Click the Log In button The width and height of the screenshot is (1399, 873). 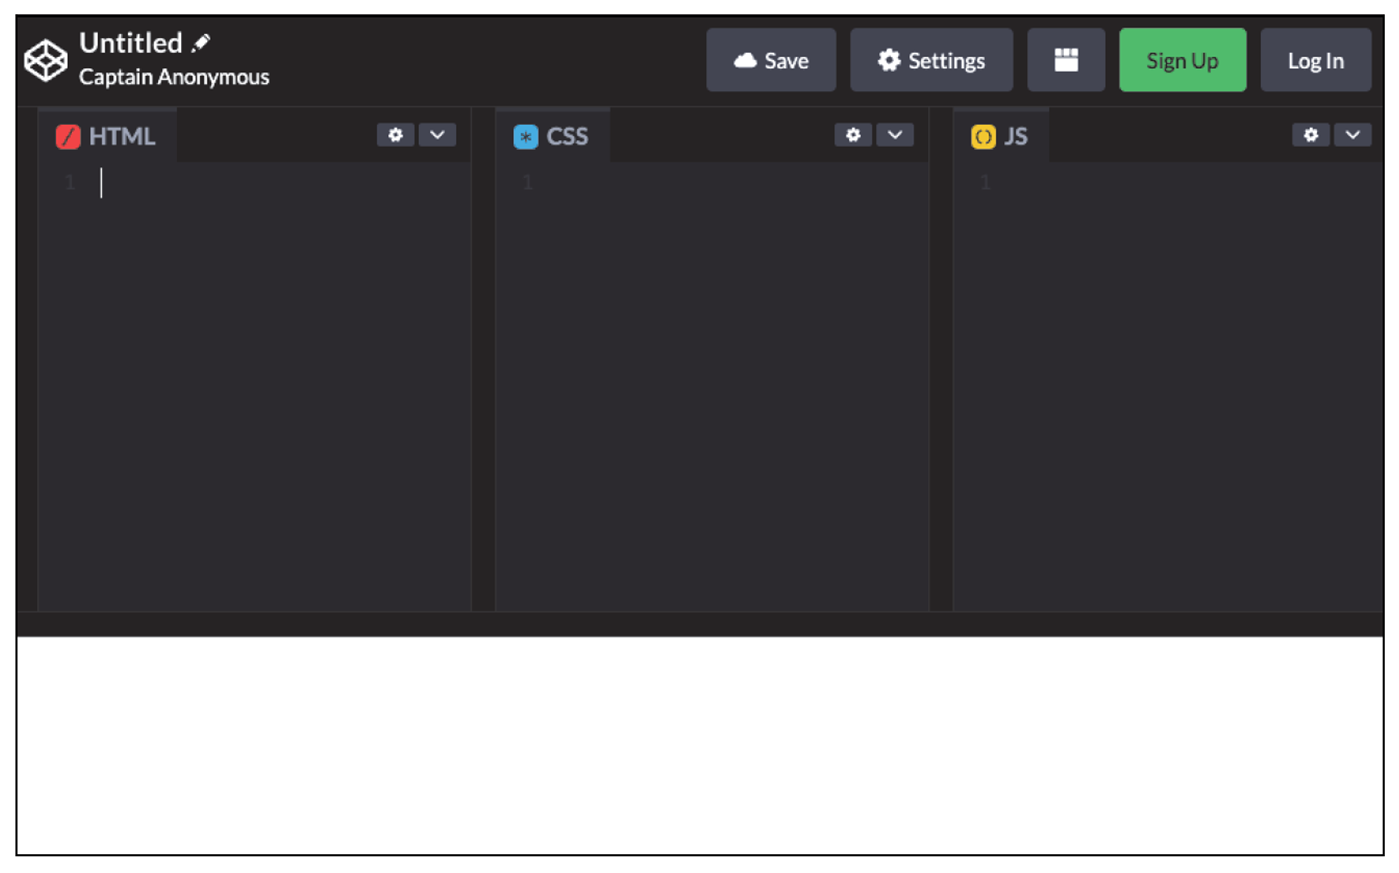pos(1316,59)
